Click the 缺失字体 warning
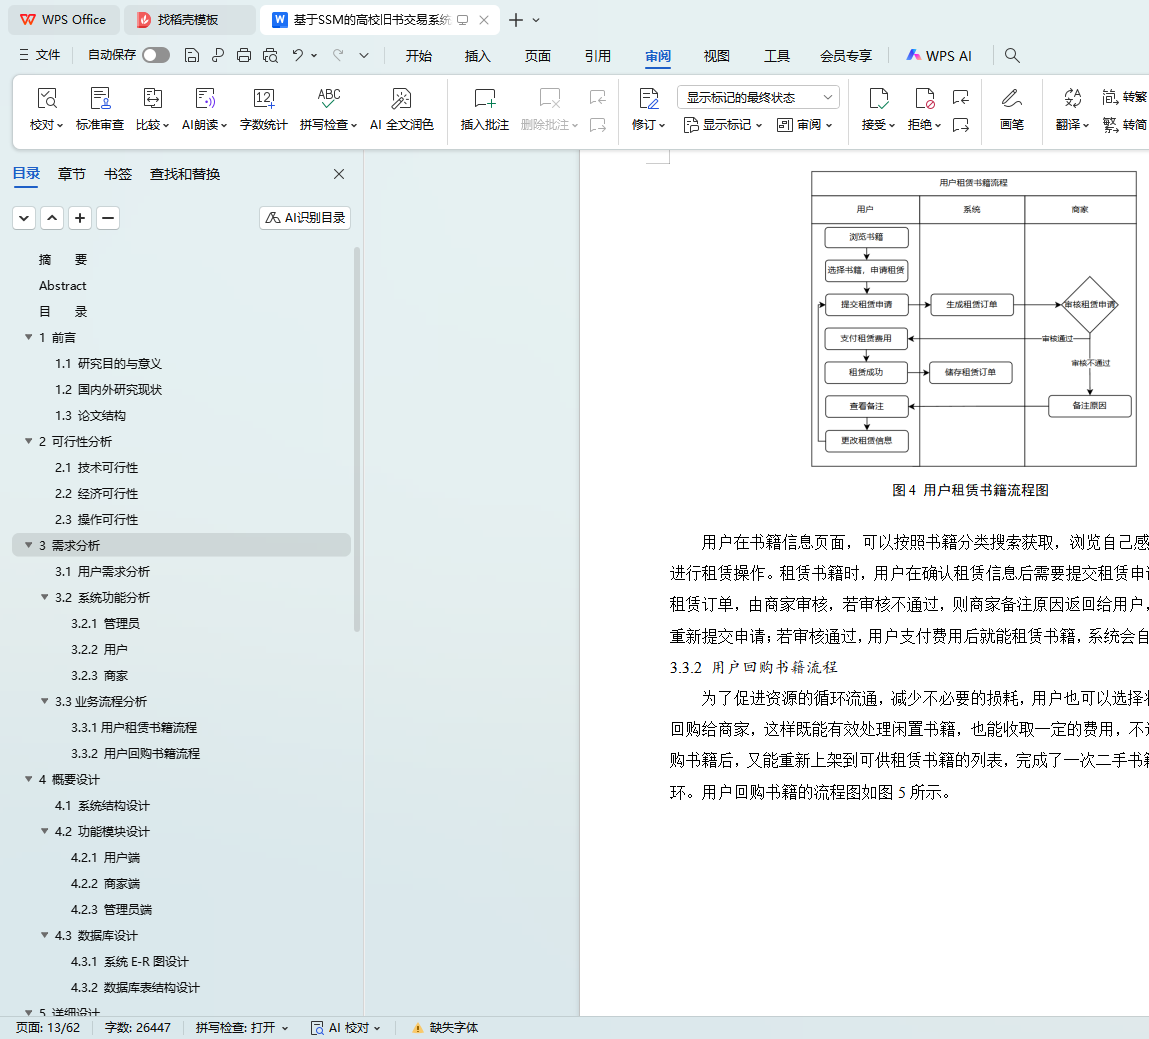 [445, 1028]
